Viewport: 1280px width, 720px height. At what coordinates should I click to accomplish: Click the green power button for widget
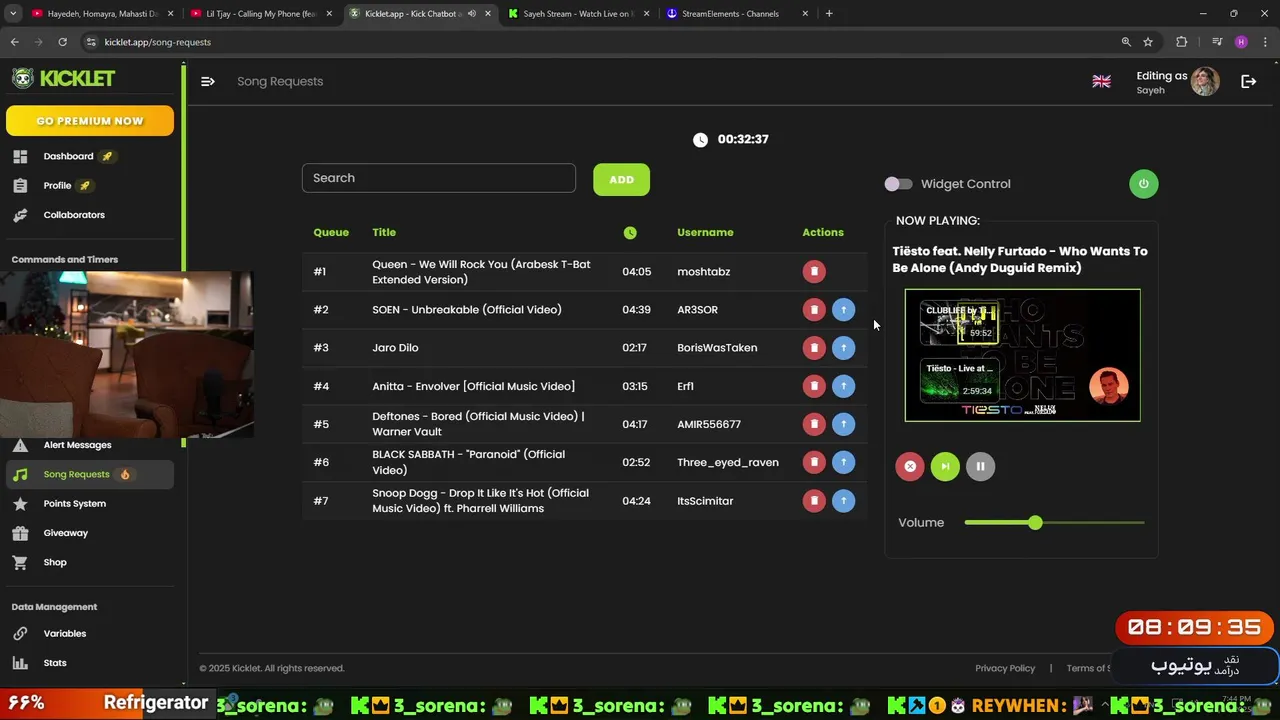click(1143, 184)
